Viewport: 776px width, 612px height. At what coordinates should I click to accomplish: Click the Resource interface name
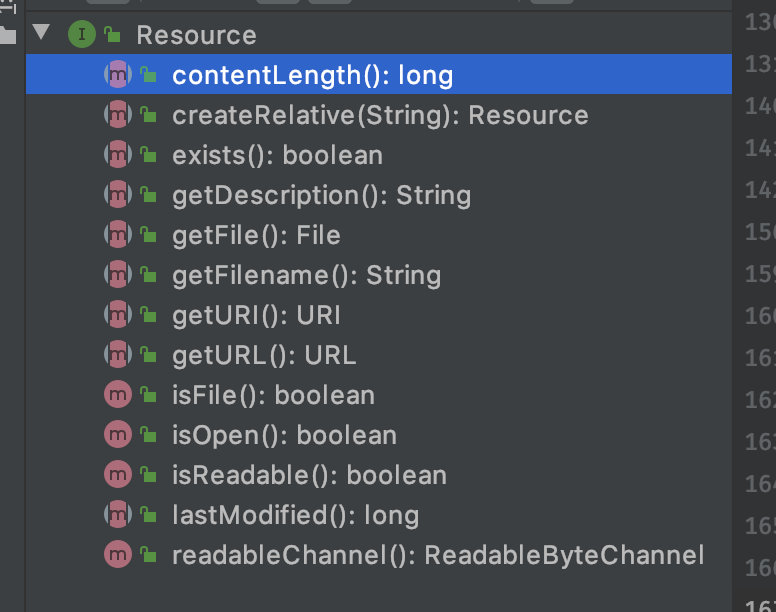(x=196, y=35)
